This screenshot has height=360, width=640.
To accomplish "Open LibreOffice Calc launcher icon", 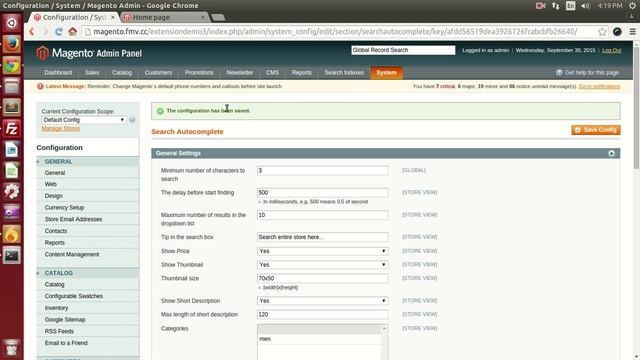I will [x=11, y=171].
